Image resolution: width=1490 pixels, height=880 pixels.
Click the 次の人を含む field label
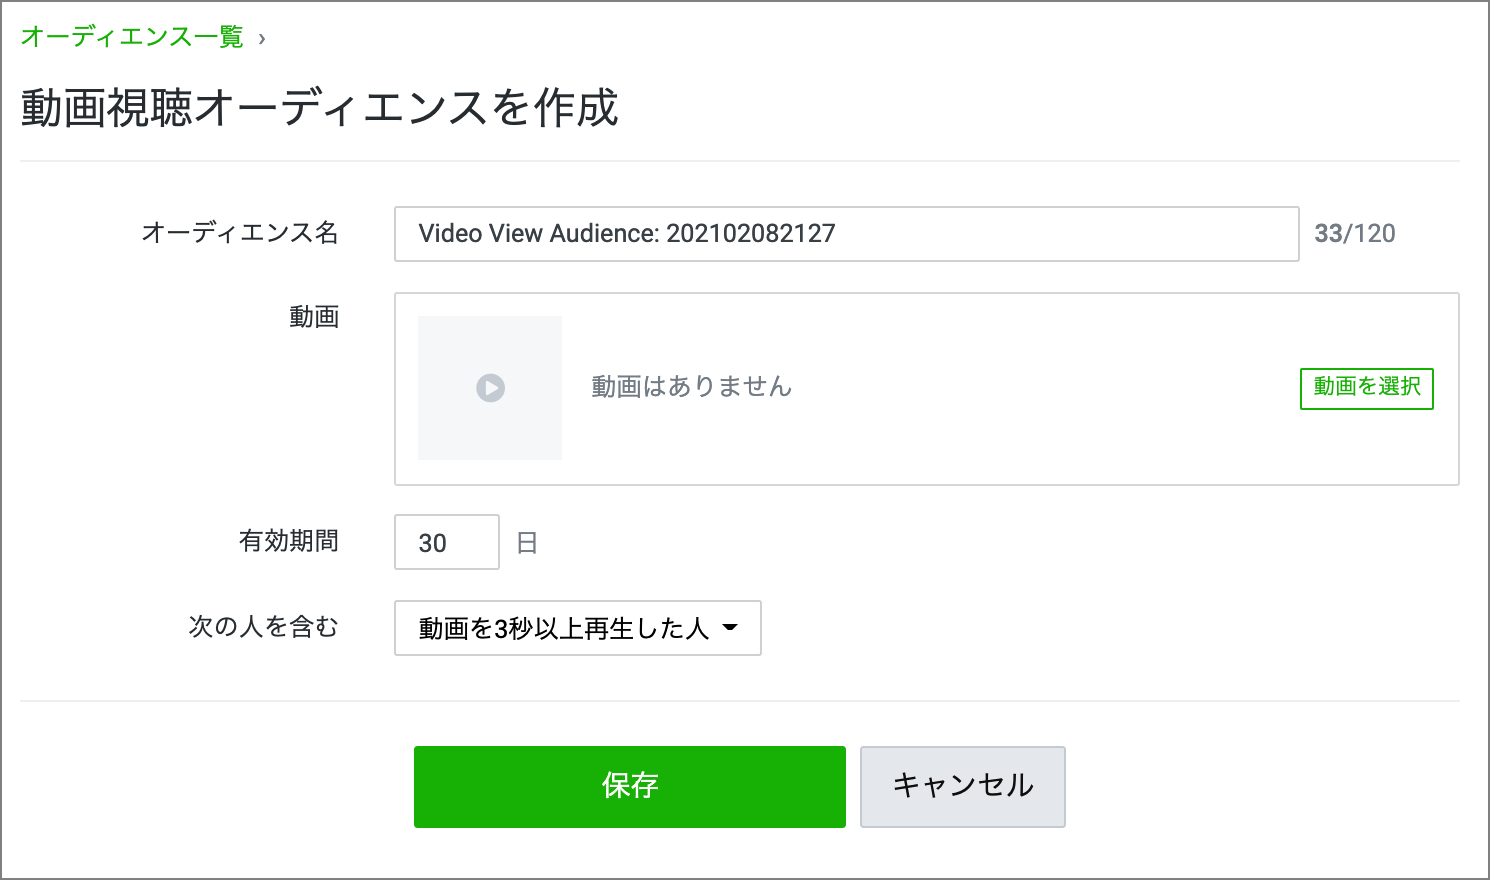264,627
